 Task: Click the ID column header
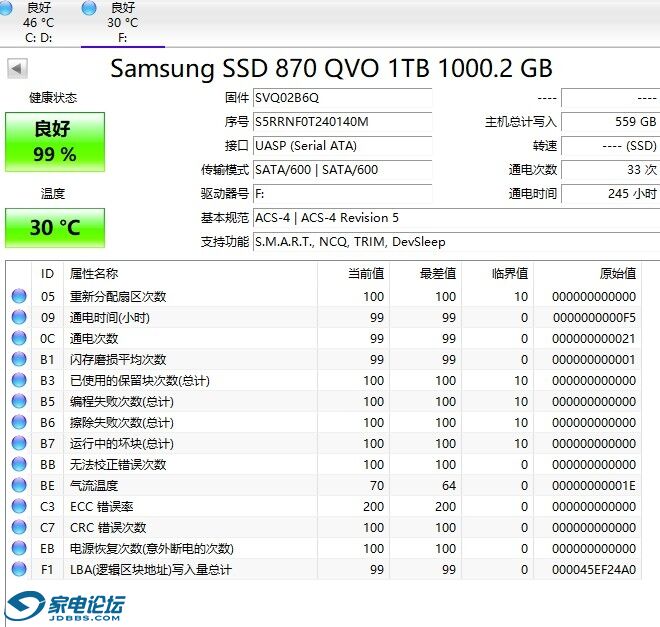point(48,274)
